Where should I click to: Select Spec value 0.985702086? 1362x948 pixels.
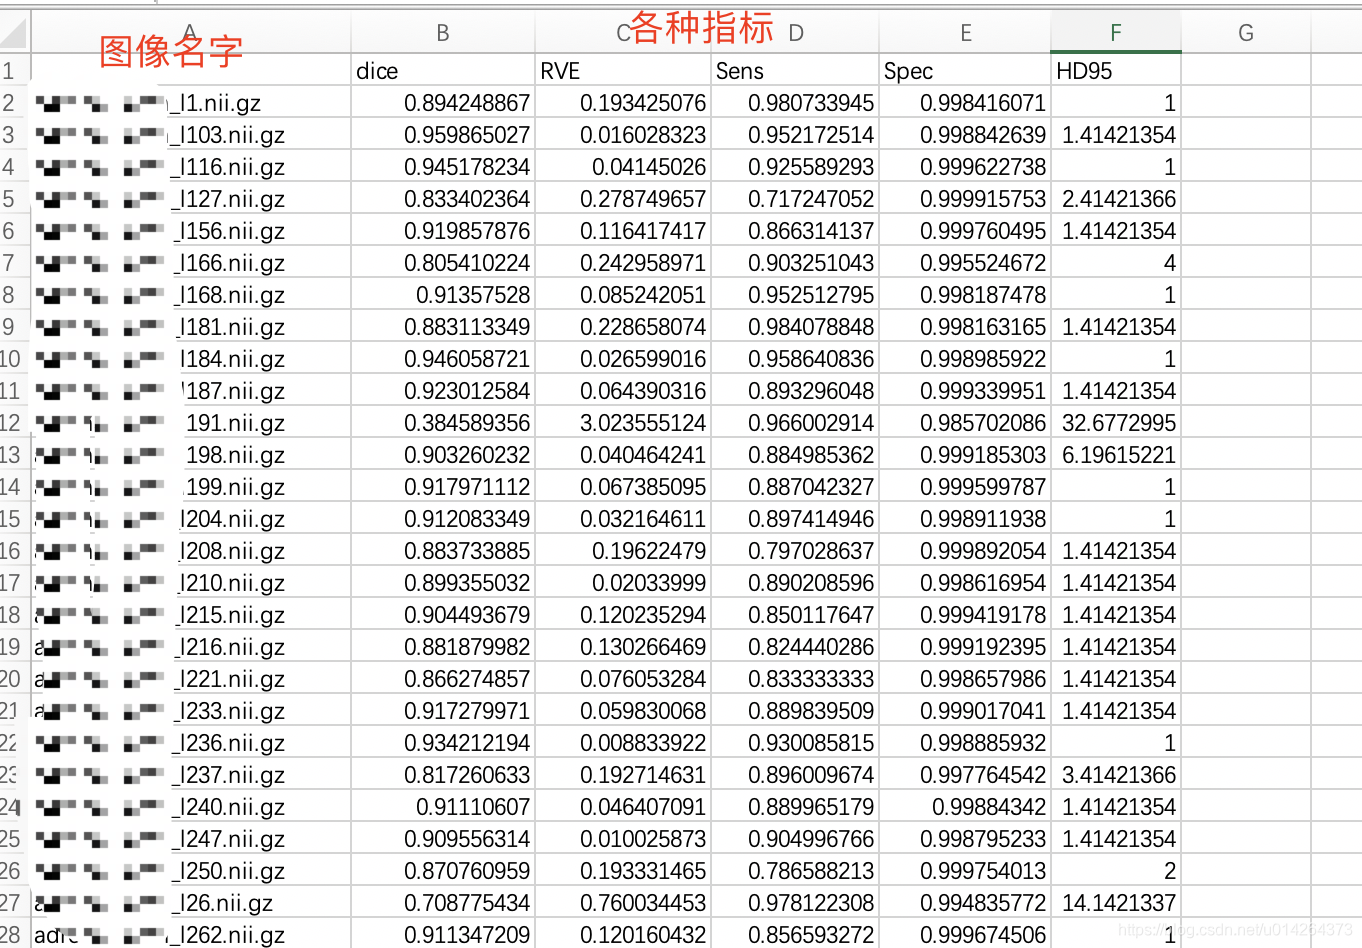click(x=965, y=423)
